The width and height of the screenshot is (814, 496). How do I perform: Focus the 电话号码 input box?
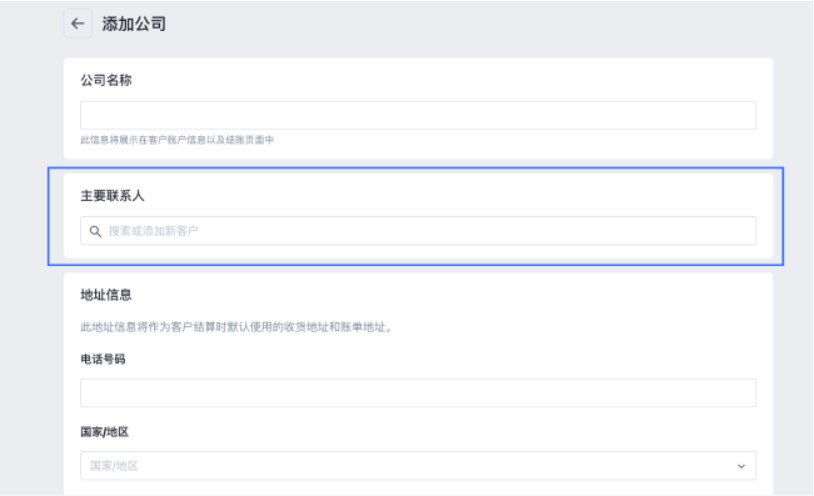tap(418, 393)
